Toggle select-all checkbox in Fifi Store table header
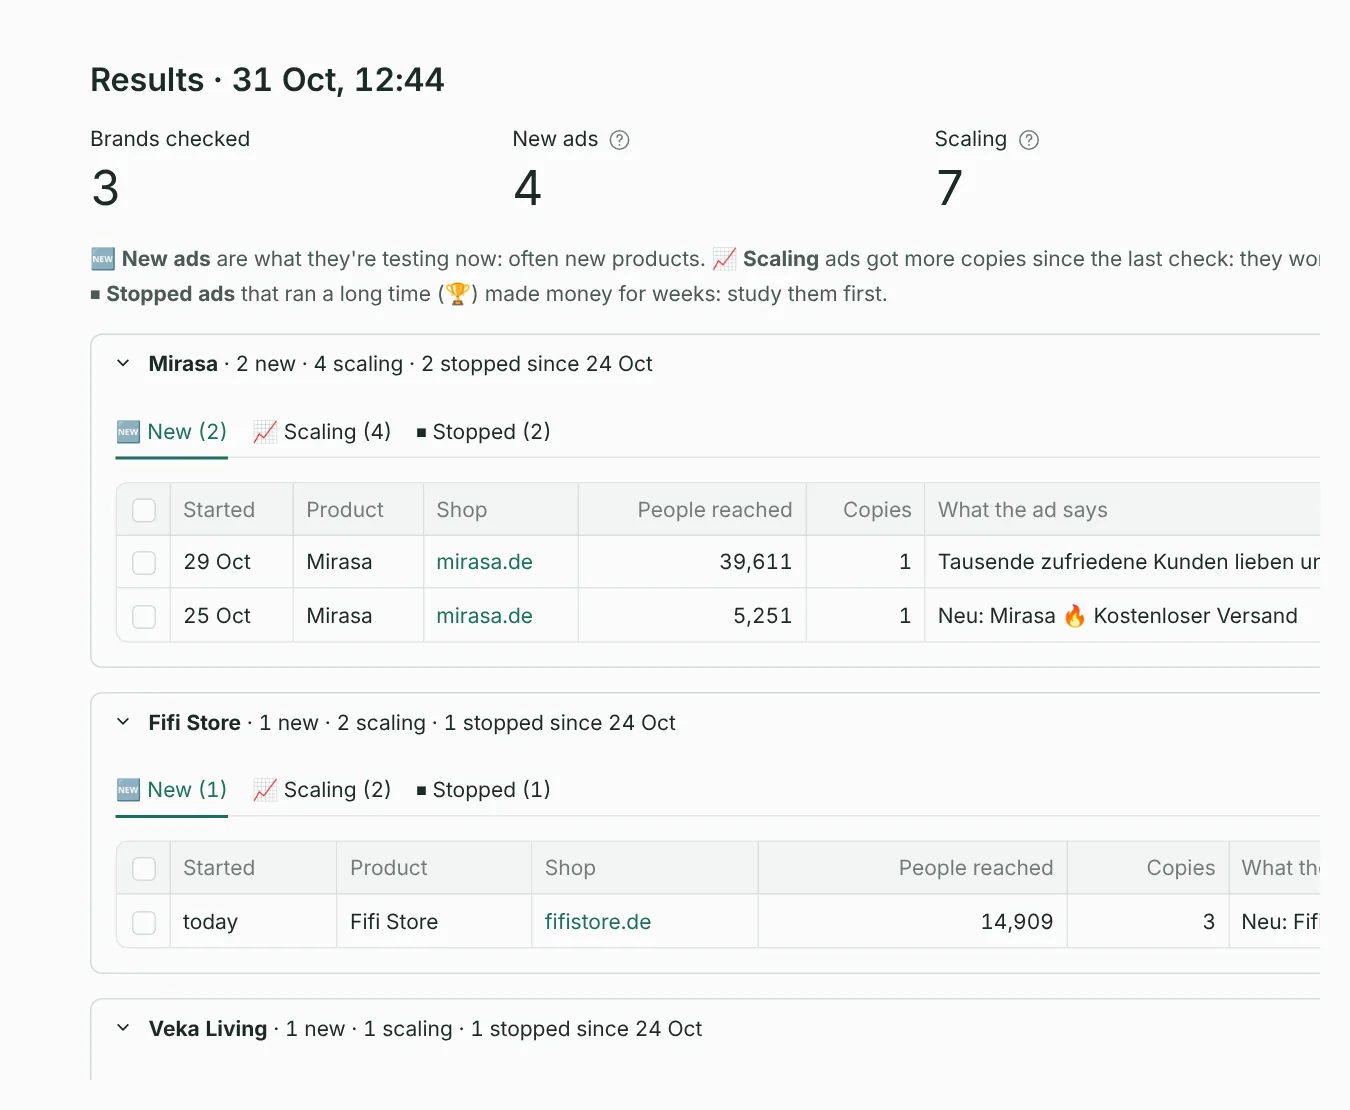Viewport: 1350px width, 1110px height. [x=144, y=868]
